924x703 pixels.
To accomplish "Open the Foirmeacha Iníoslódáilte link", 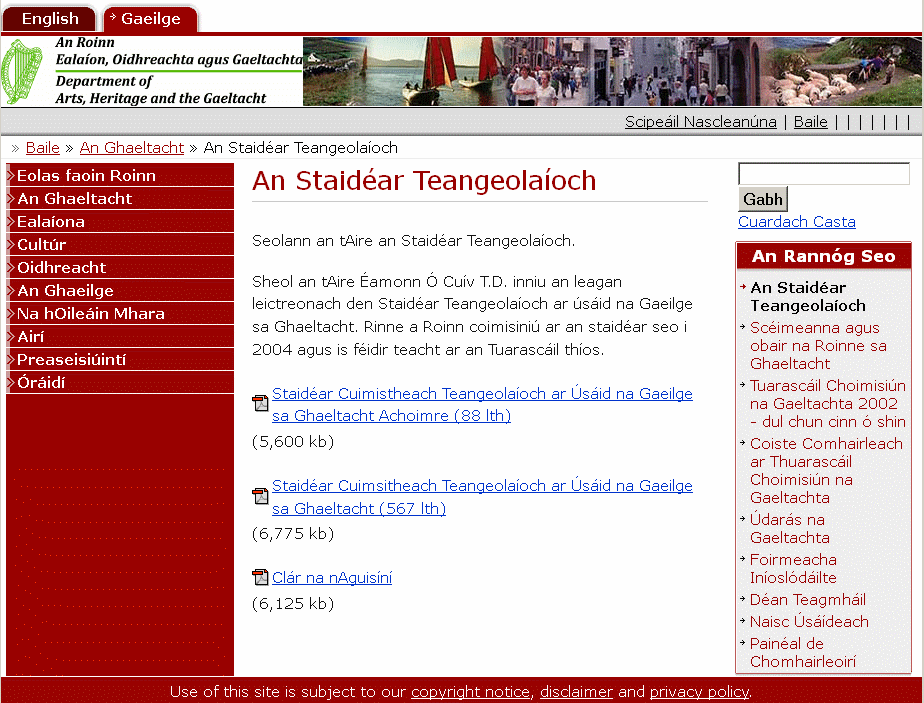I will [x=793, y=569].
